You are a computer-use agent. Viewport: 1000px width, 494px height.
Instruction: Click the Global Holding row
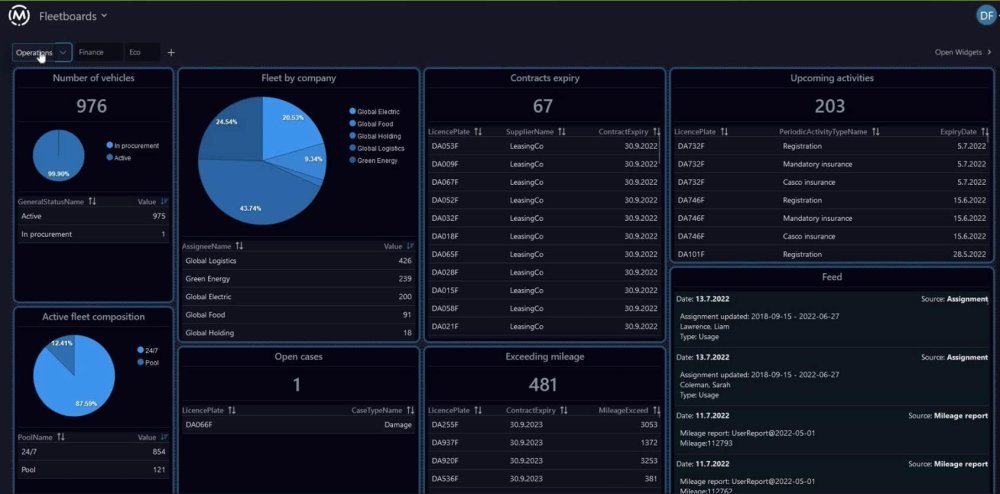(x=298, y=333)
